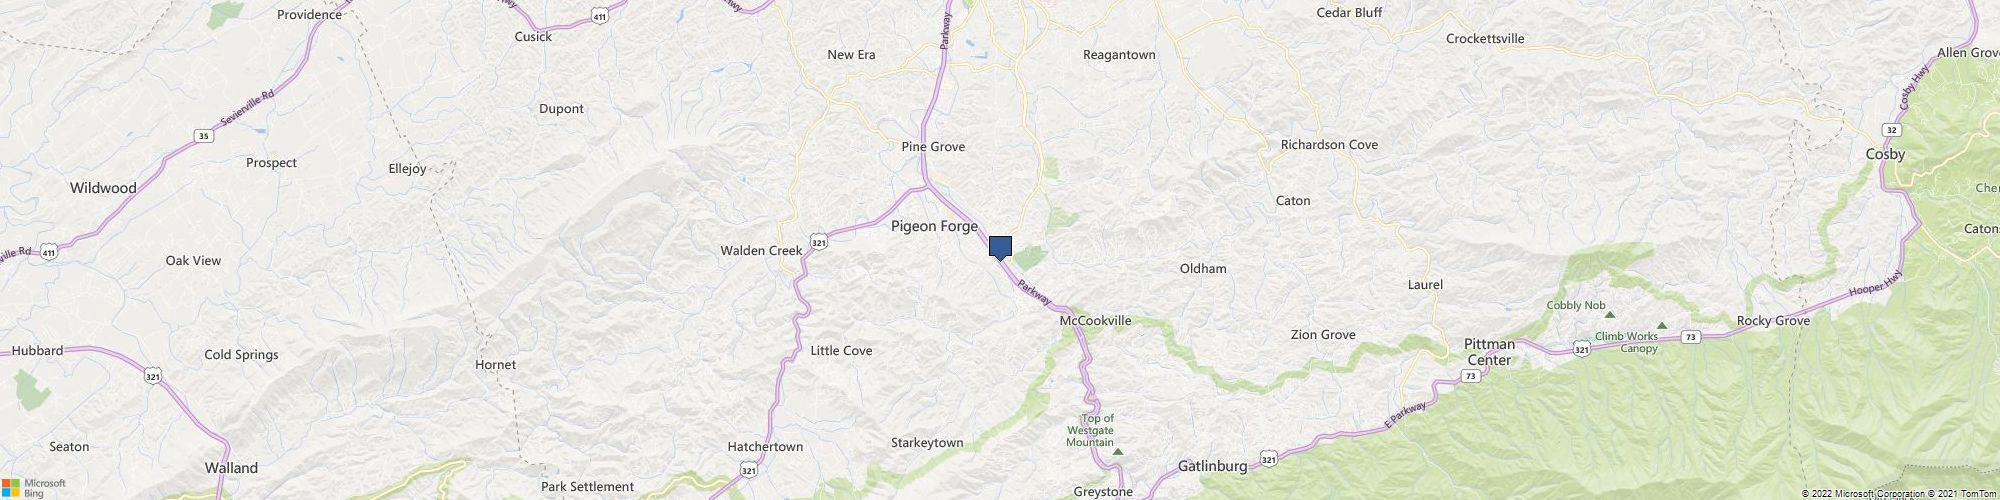This screenshot has width=2000, height=500.
Task: Click the Microsoft Bing logo
Action: coord(33,487)
